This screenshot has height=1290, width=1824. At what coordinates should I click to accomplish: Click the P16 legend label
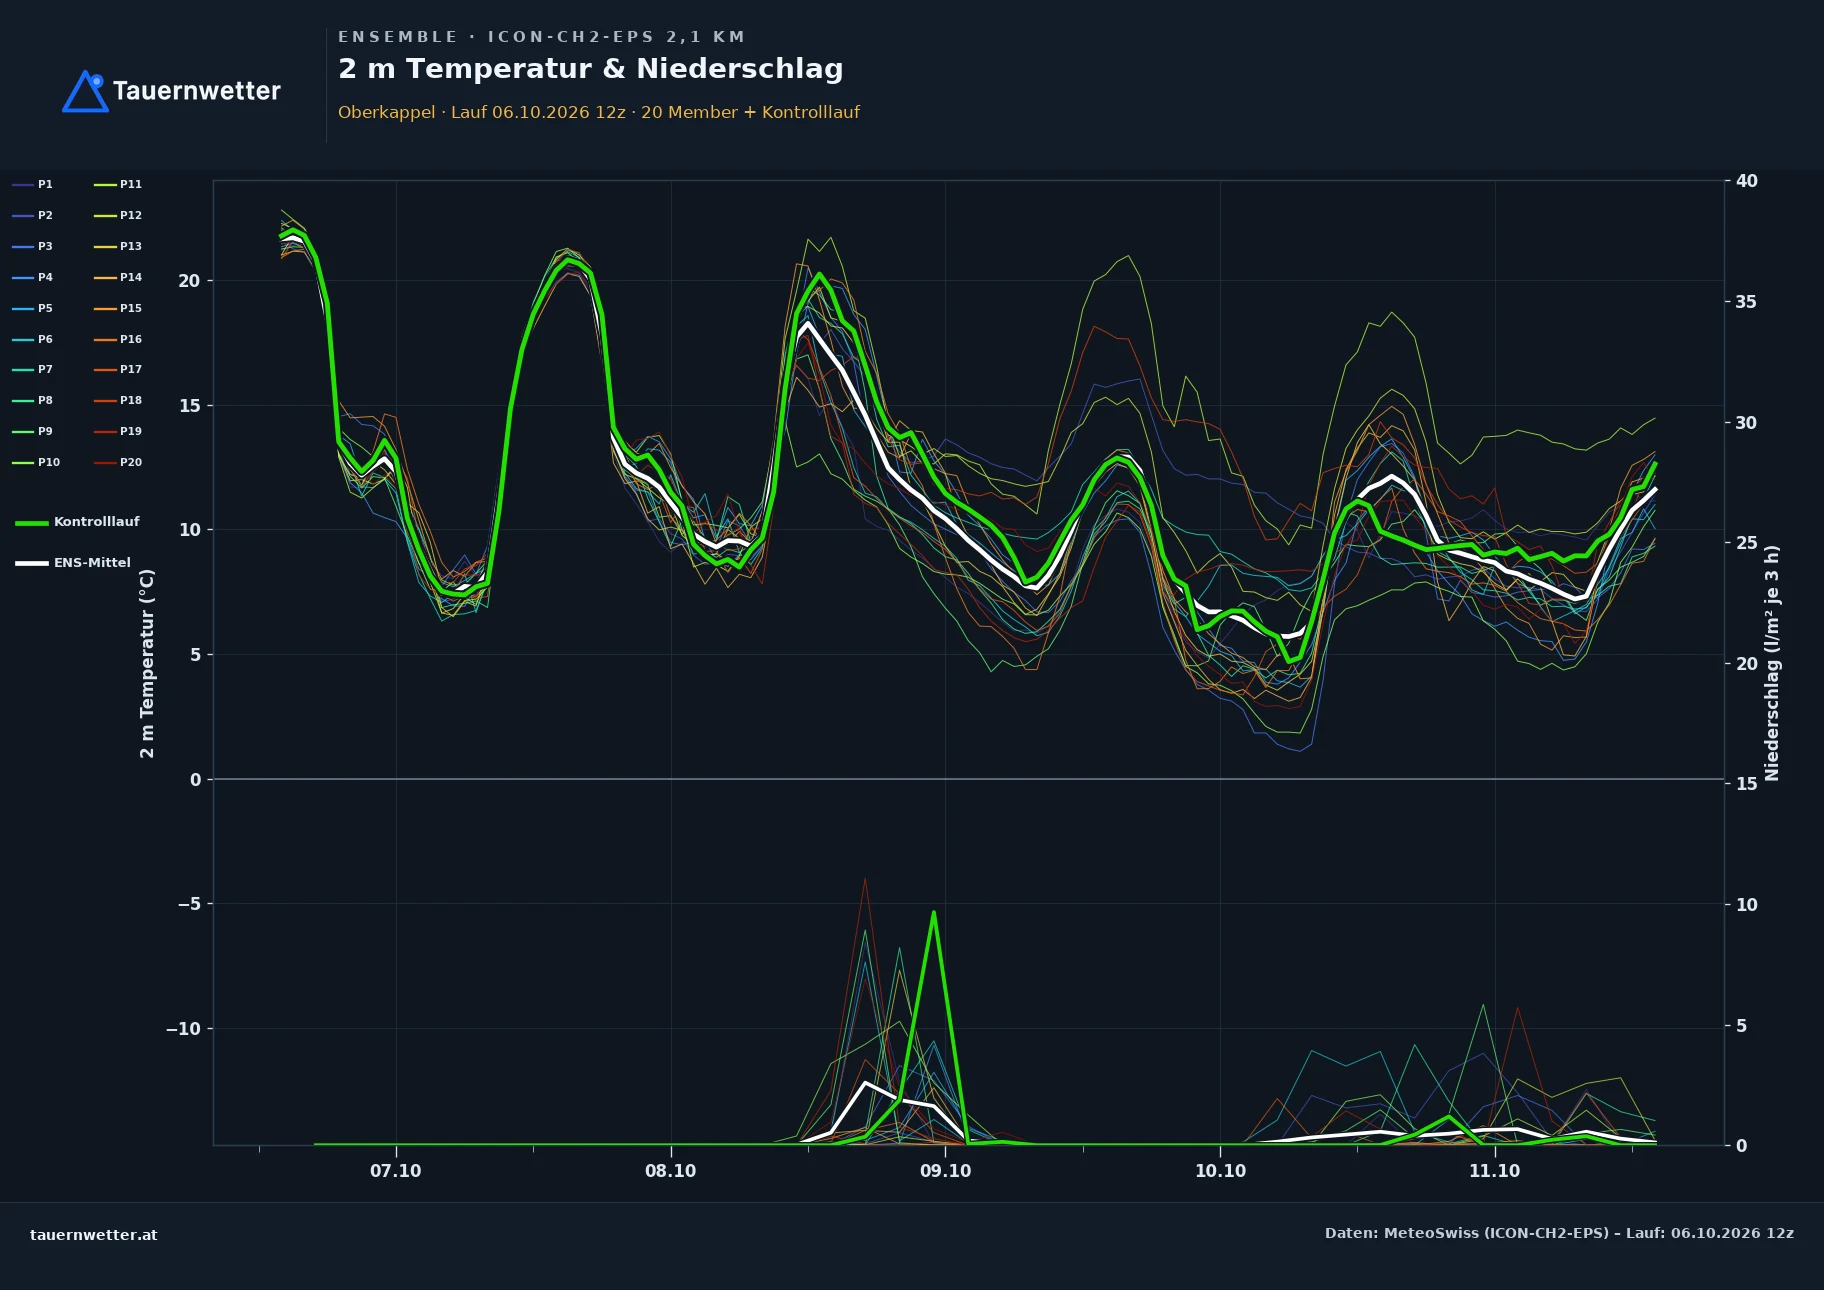point(131,339)
